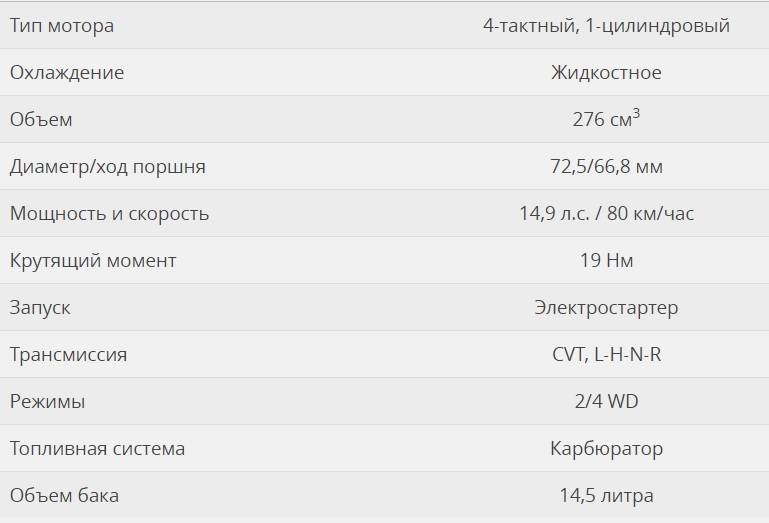Select the '14,9 л.с. / 80 км/час' value
769x523 pixels.
tap(607, 214)
